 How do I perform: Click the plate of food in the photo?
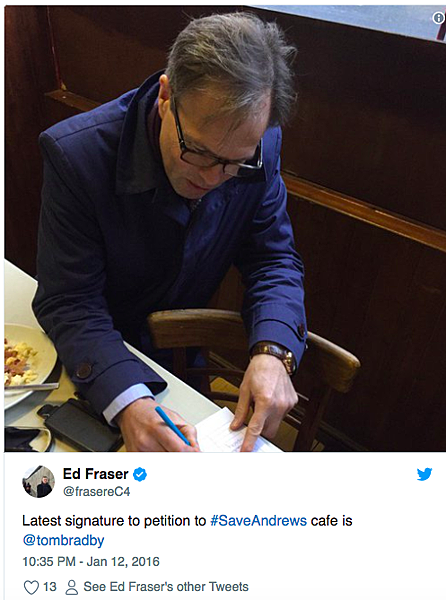(x=27, y=362)
